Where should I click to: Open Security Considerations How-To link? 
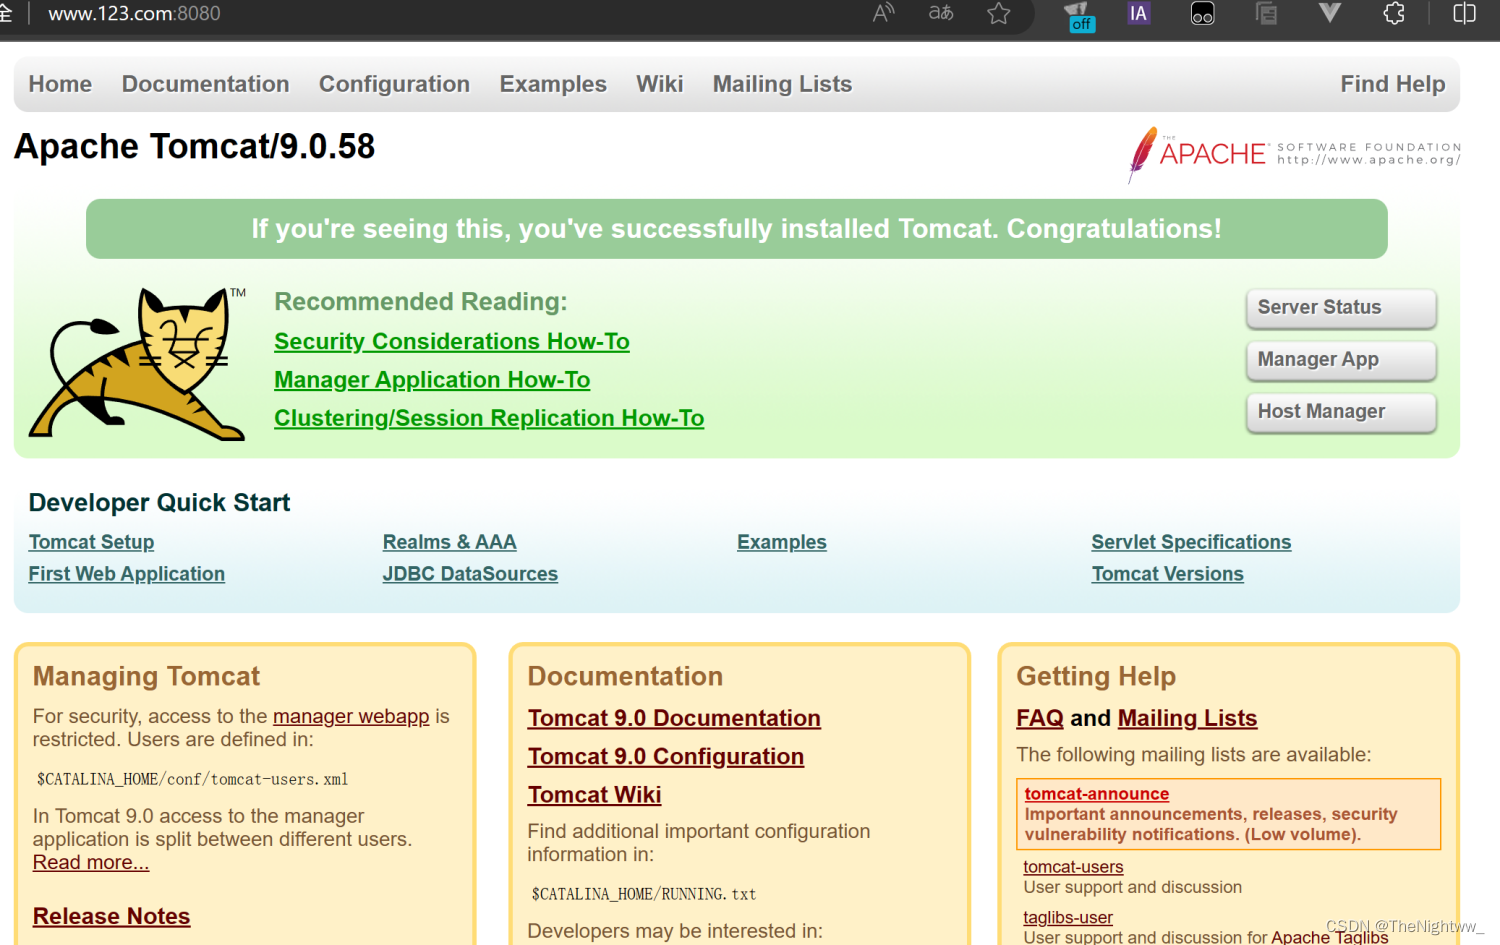[452, 342]
